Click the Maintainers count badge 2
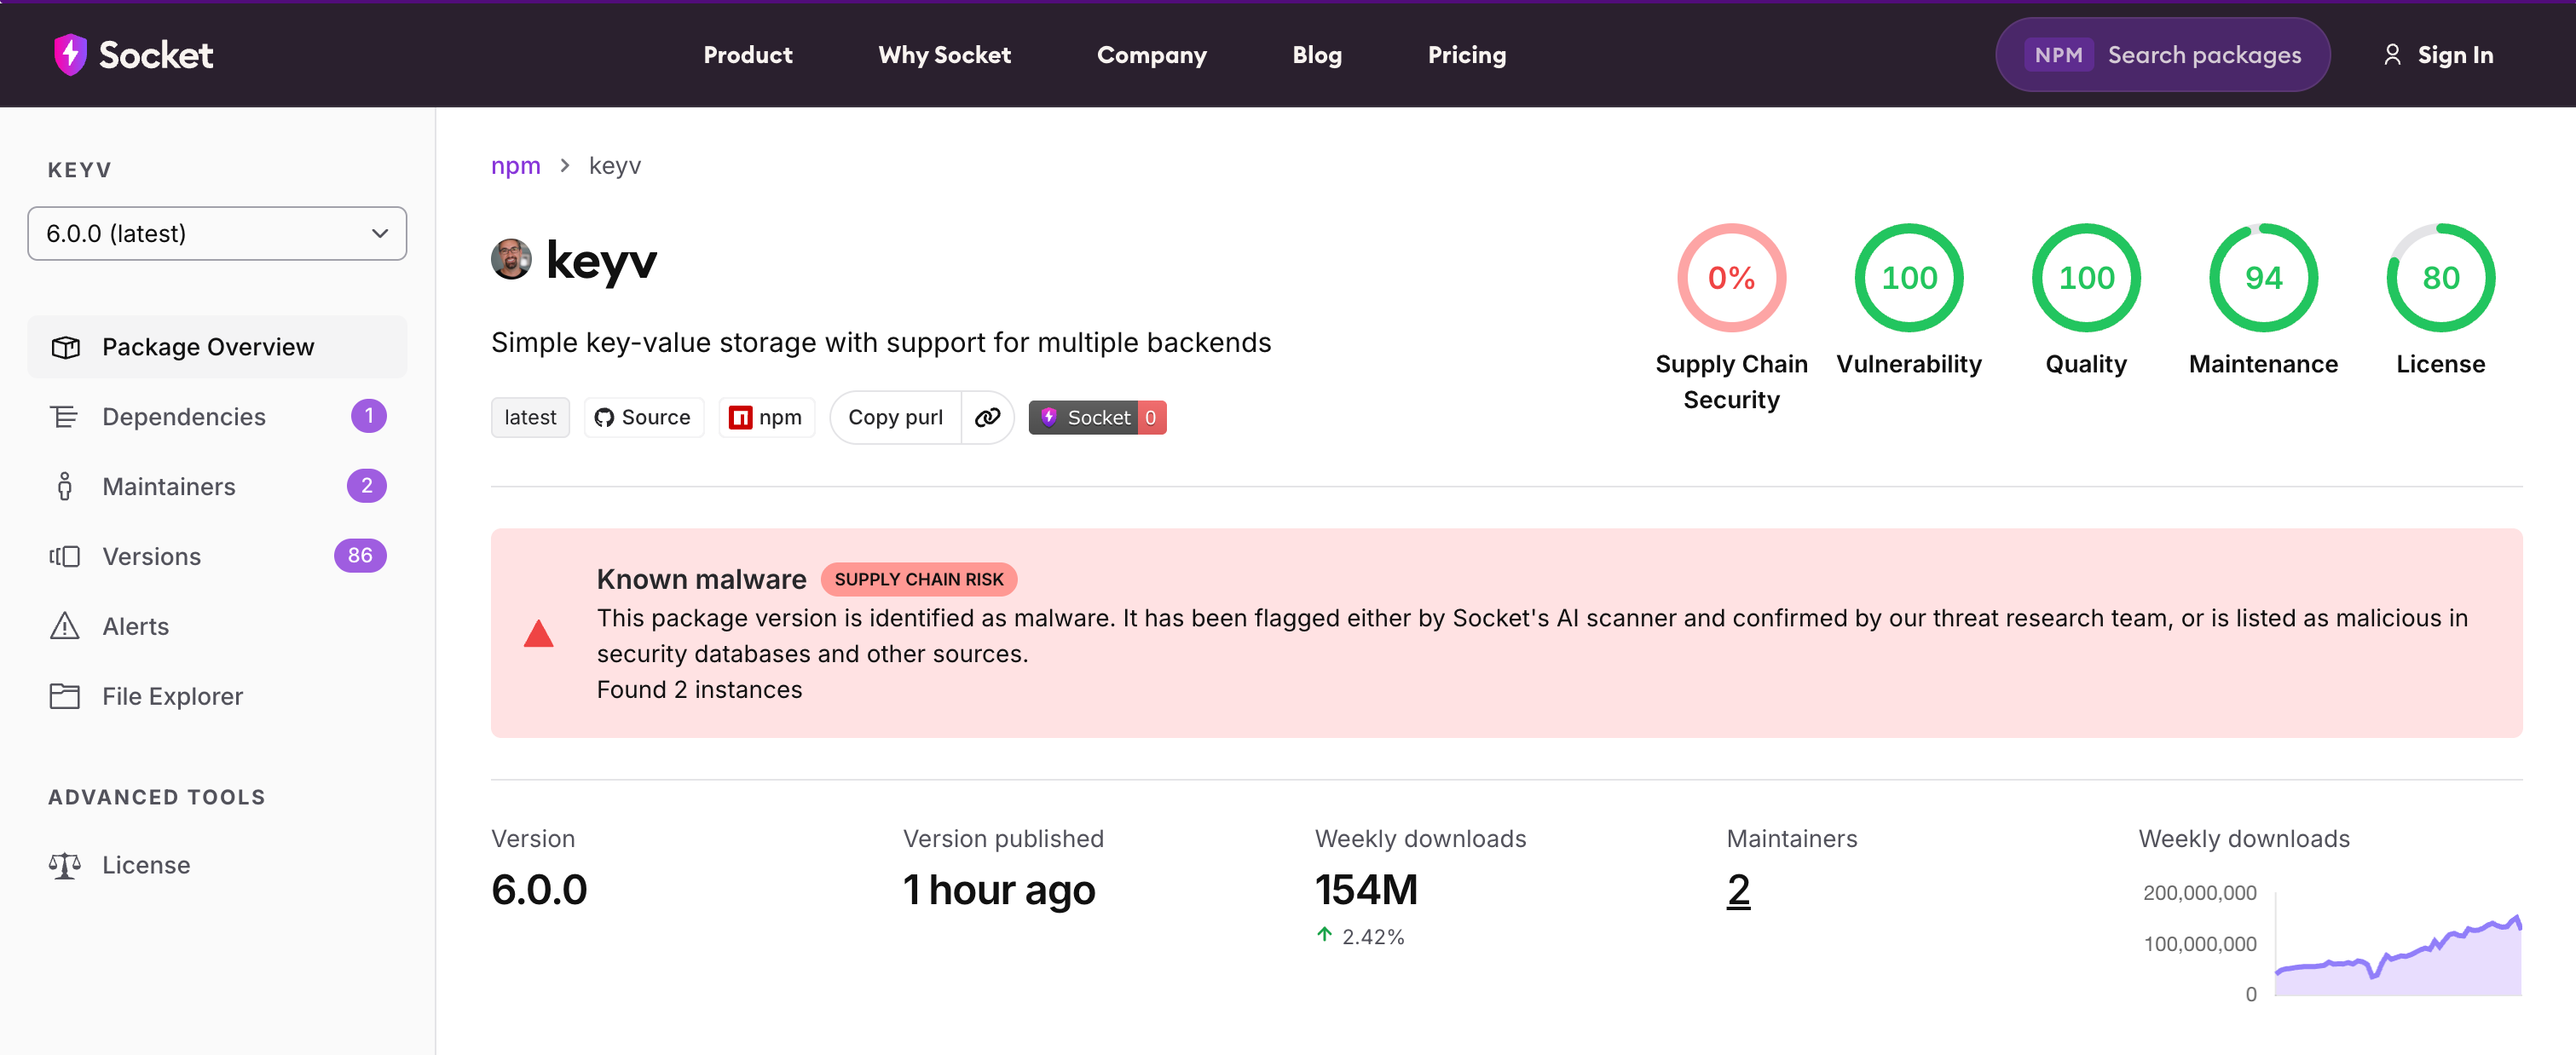The width and height of the screenshot is (2576, 1055). tap(367, 486)
